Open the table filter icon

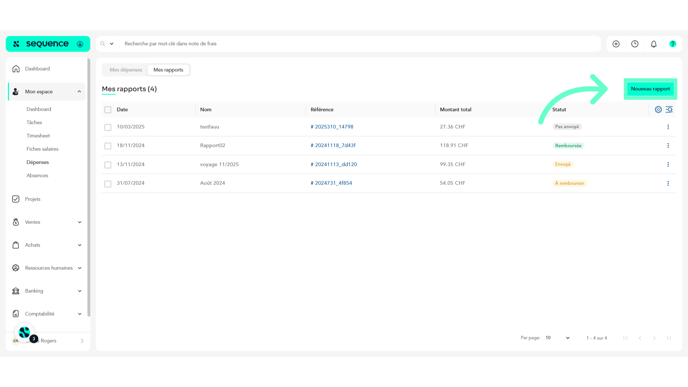pyautogui.click(x=669, y=110)
